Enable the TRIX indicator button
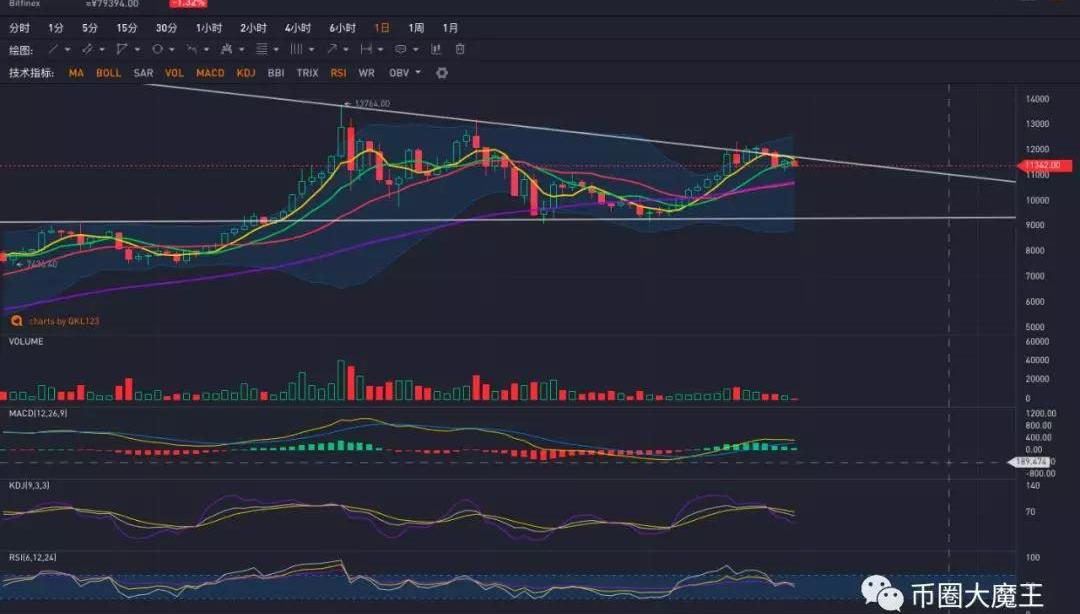Screen dimensions: 1080x614 307,73
